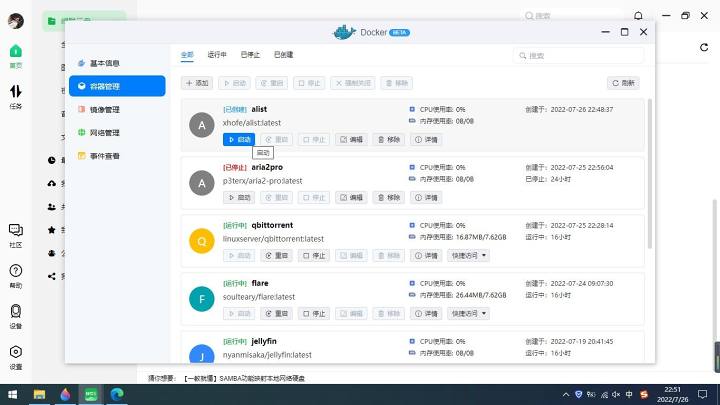Click 启动 on the qbittorrent row
The height and width of the screenshot is (405, 720).
point(239,255)
